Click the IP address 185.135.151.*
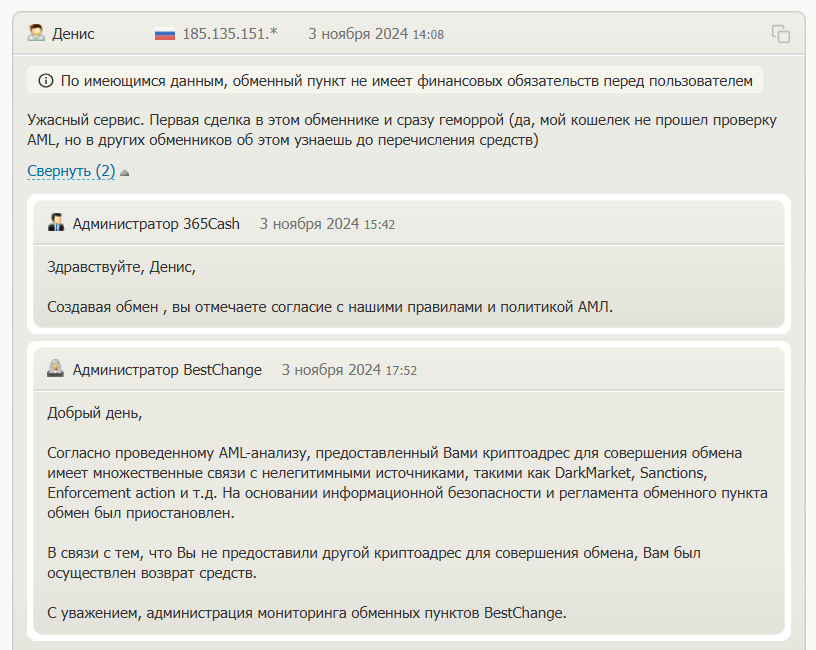Viewport: 816px width, 650px height. tap(230, 34)
